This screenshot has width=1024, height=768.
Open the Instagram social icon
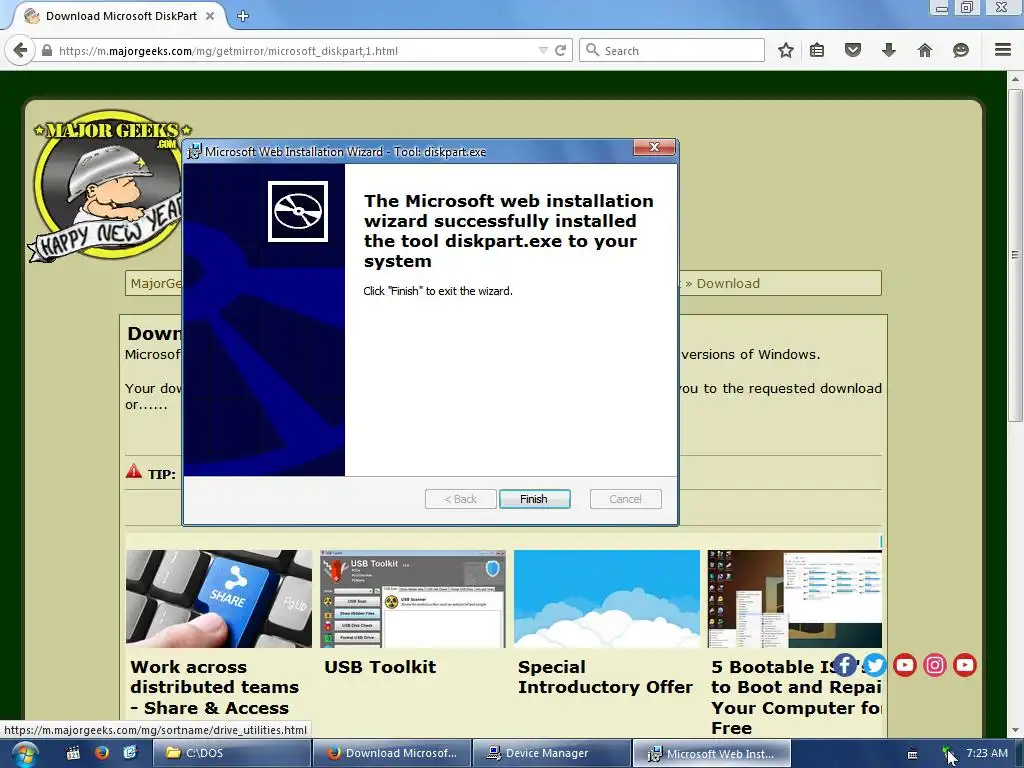pyautogui.click(x=935, y=665)
